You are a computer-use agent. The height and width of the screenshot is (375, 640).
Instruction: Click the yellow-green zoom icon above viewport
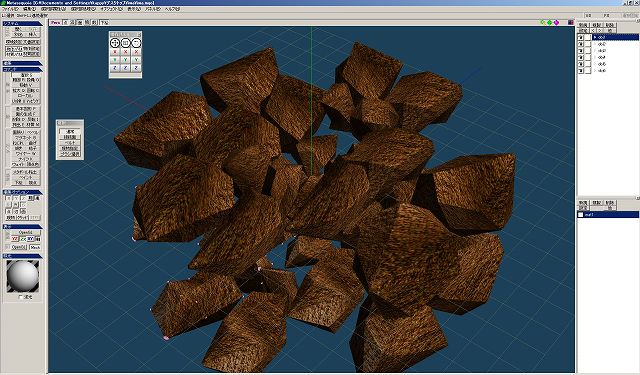tap(542, 22)
